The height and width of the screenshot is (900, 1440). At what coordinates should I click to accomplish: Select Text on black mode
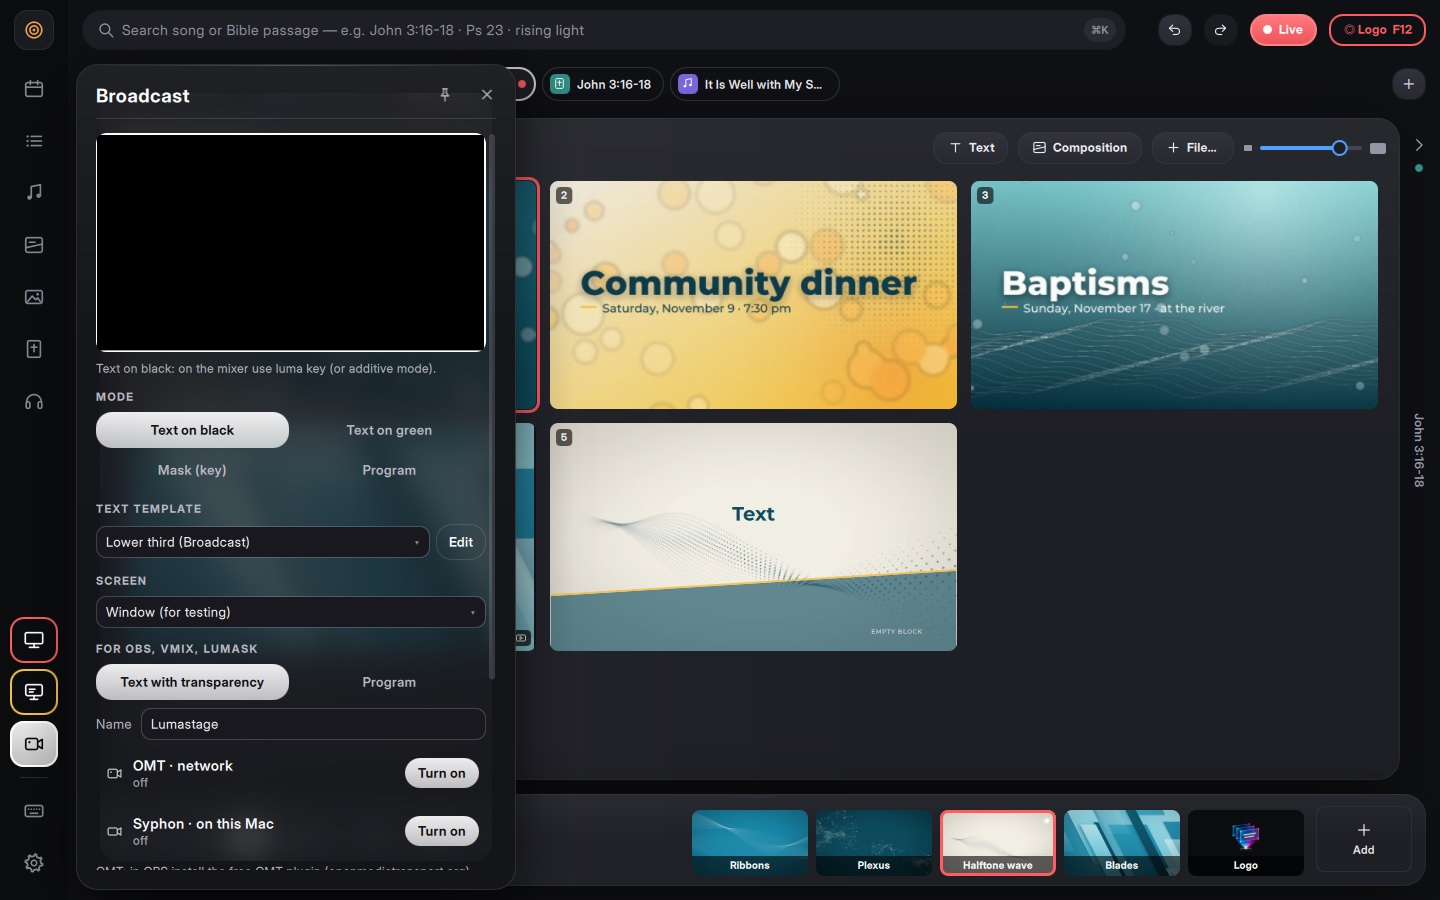point(192,430)
